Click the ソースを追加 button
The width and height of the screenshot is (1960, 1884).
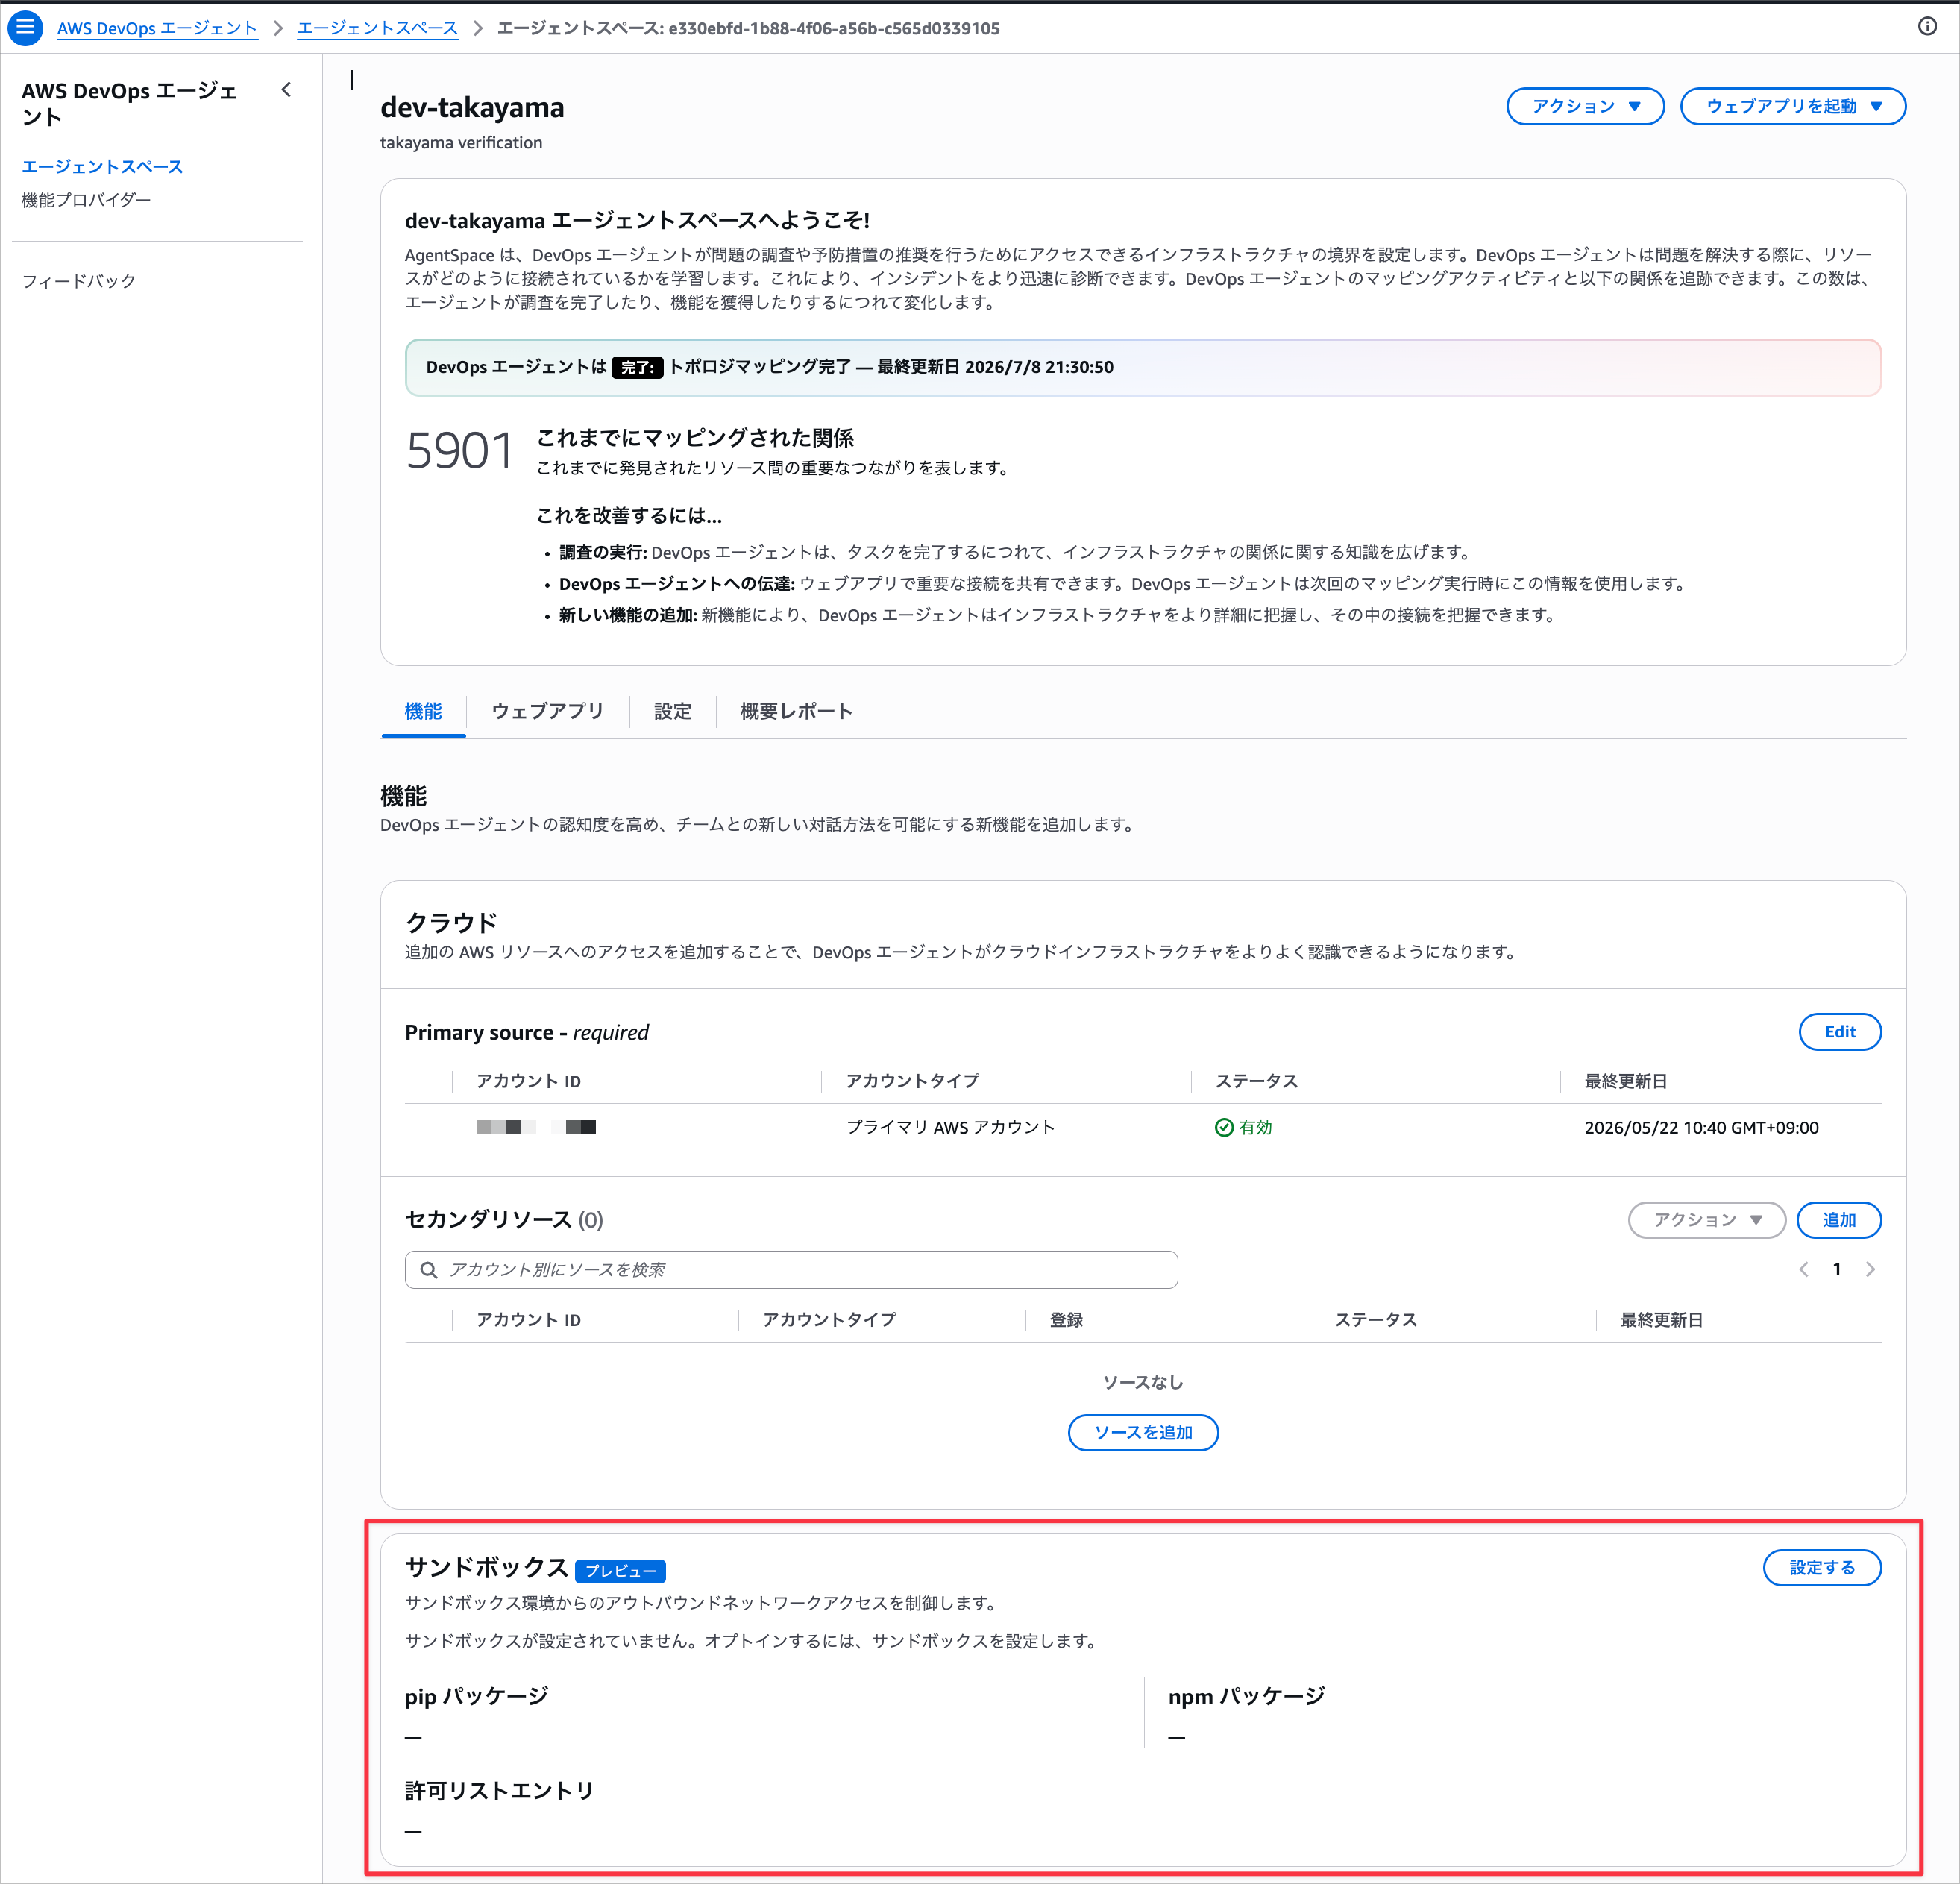coord(1143,1433)
